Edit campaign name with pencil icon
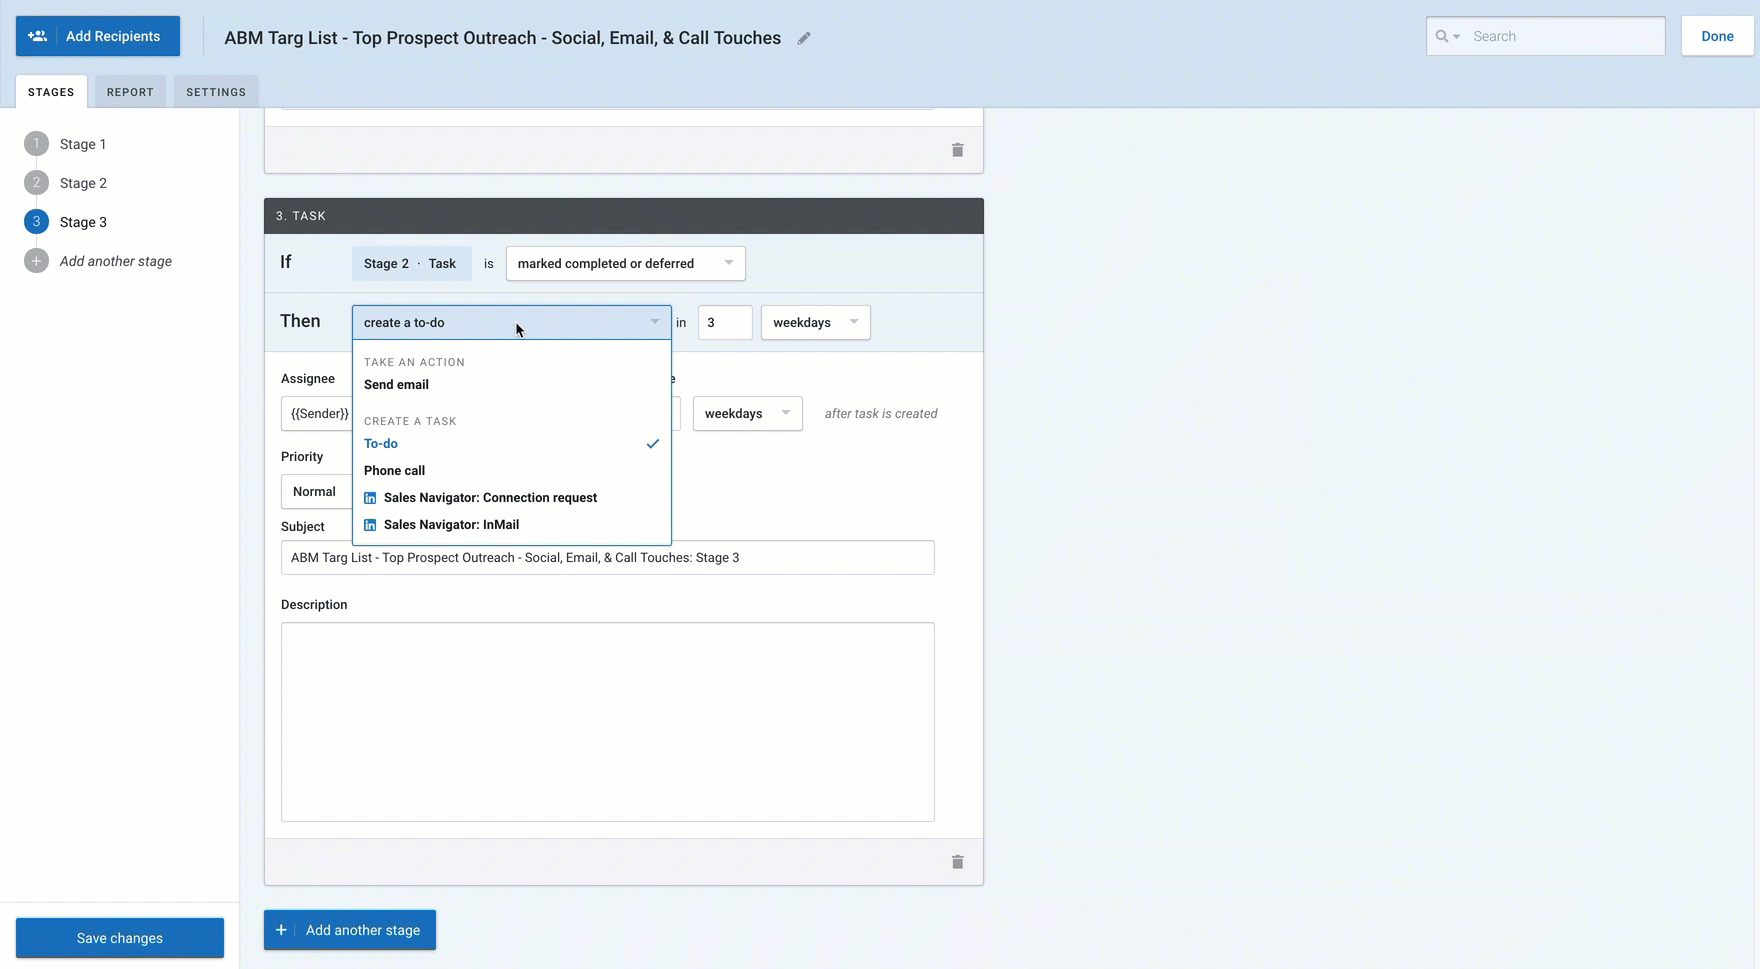Viewport: 1760px width, 969px height. (804, 38)
